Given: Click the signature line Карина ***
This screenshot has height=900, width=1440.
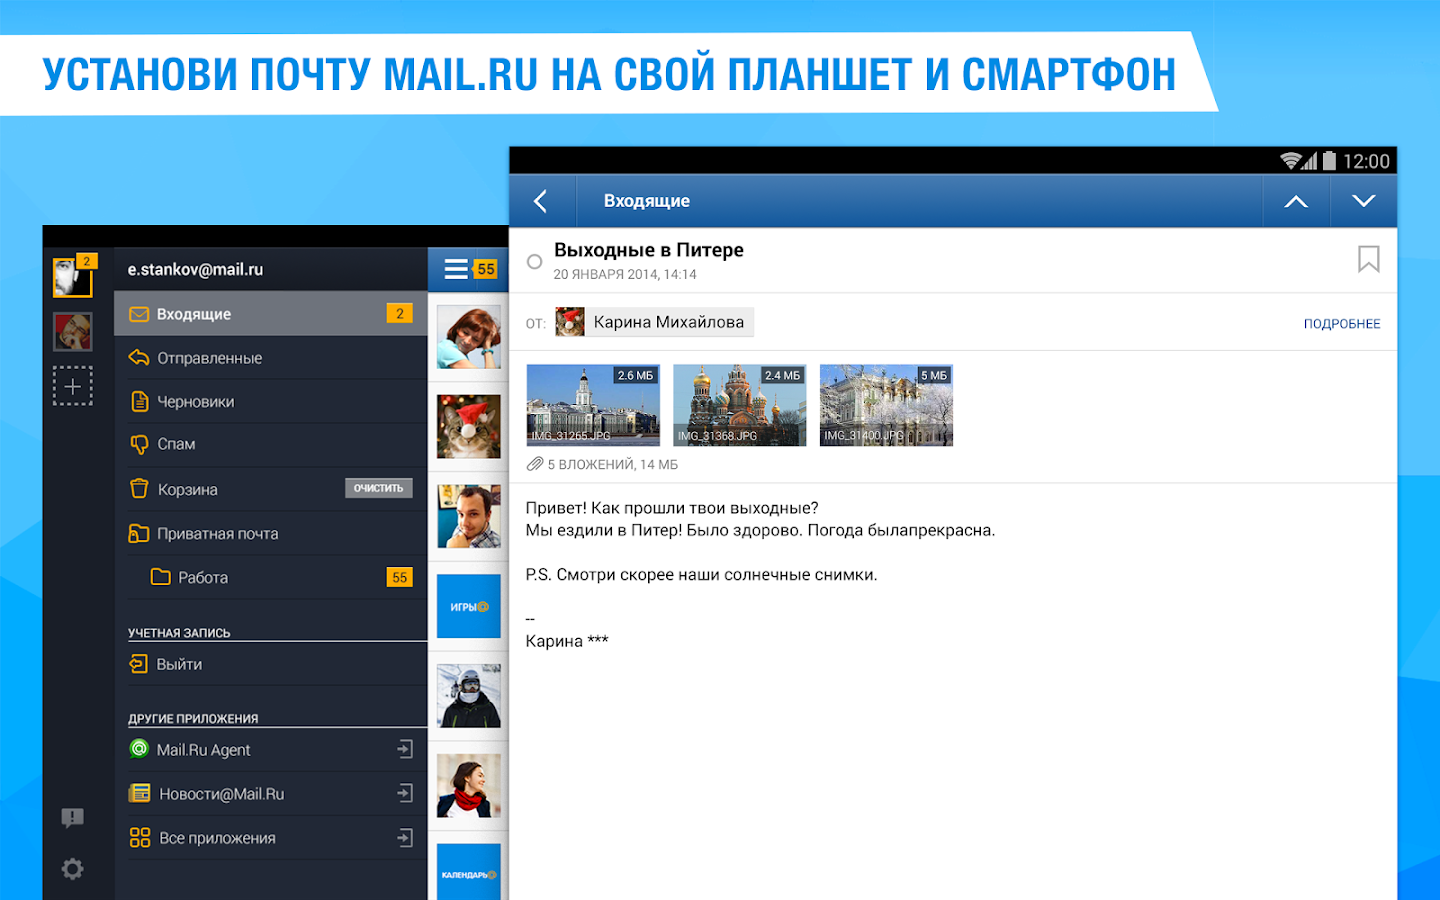Looking at the screenshot, I should [x=567, y=641].
